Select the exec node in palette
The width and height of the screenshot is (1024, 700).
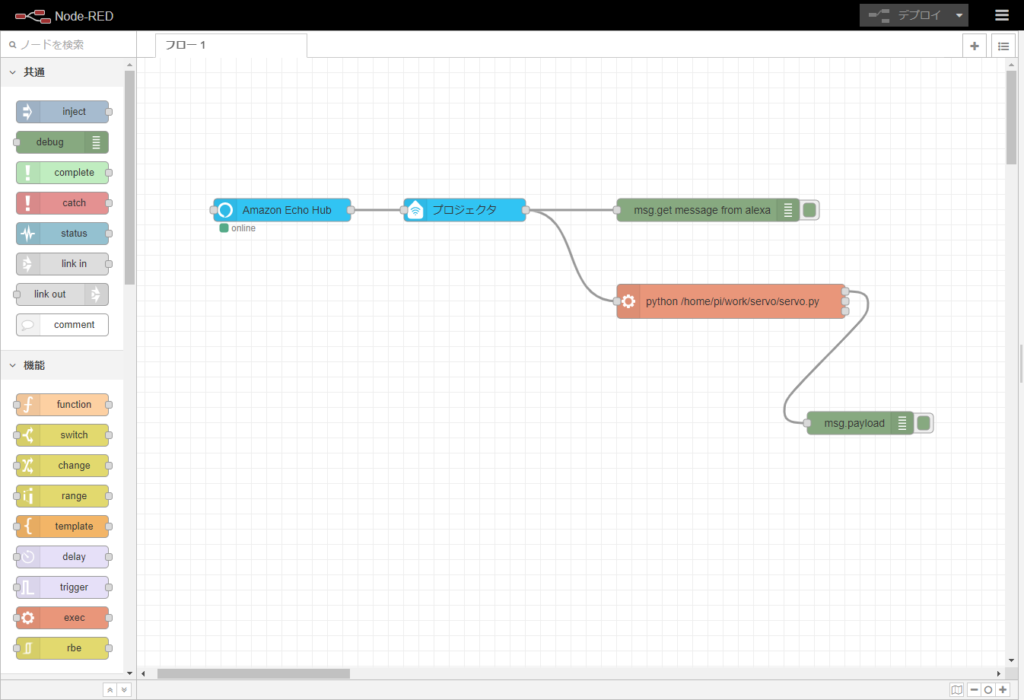click(62, 618)
